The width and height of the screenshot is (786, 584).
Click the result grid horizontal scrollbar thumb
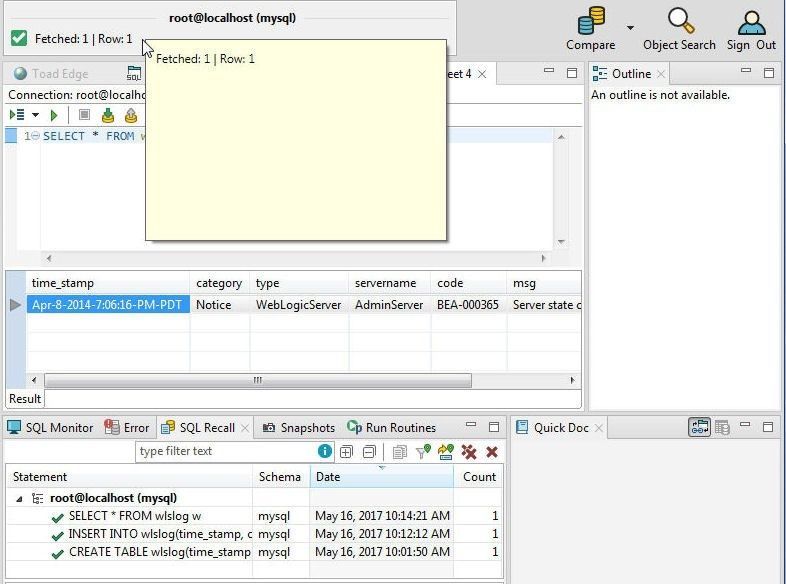258,380
